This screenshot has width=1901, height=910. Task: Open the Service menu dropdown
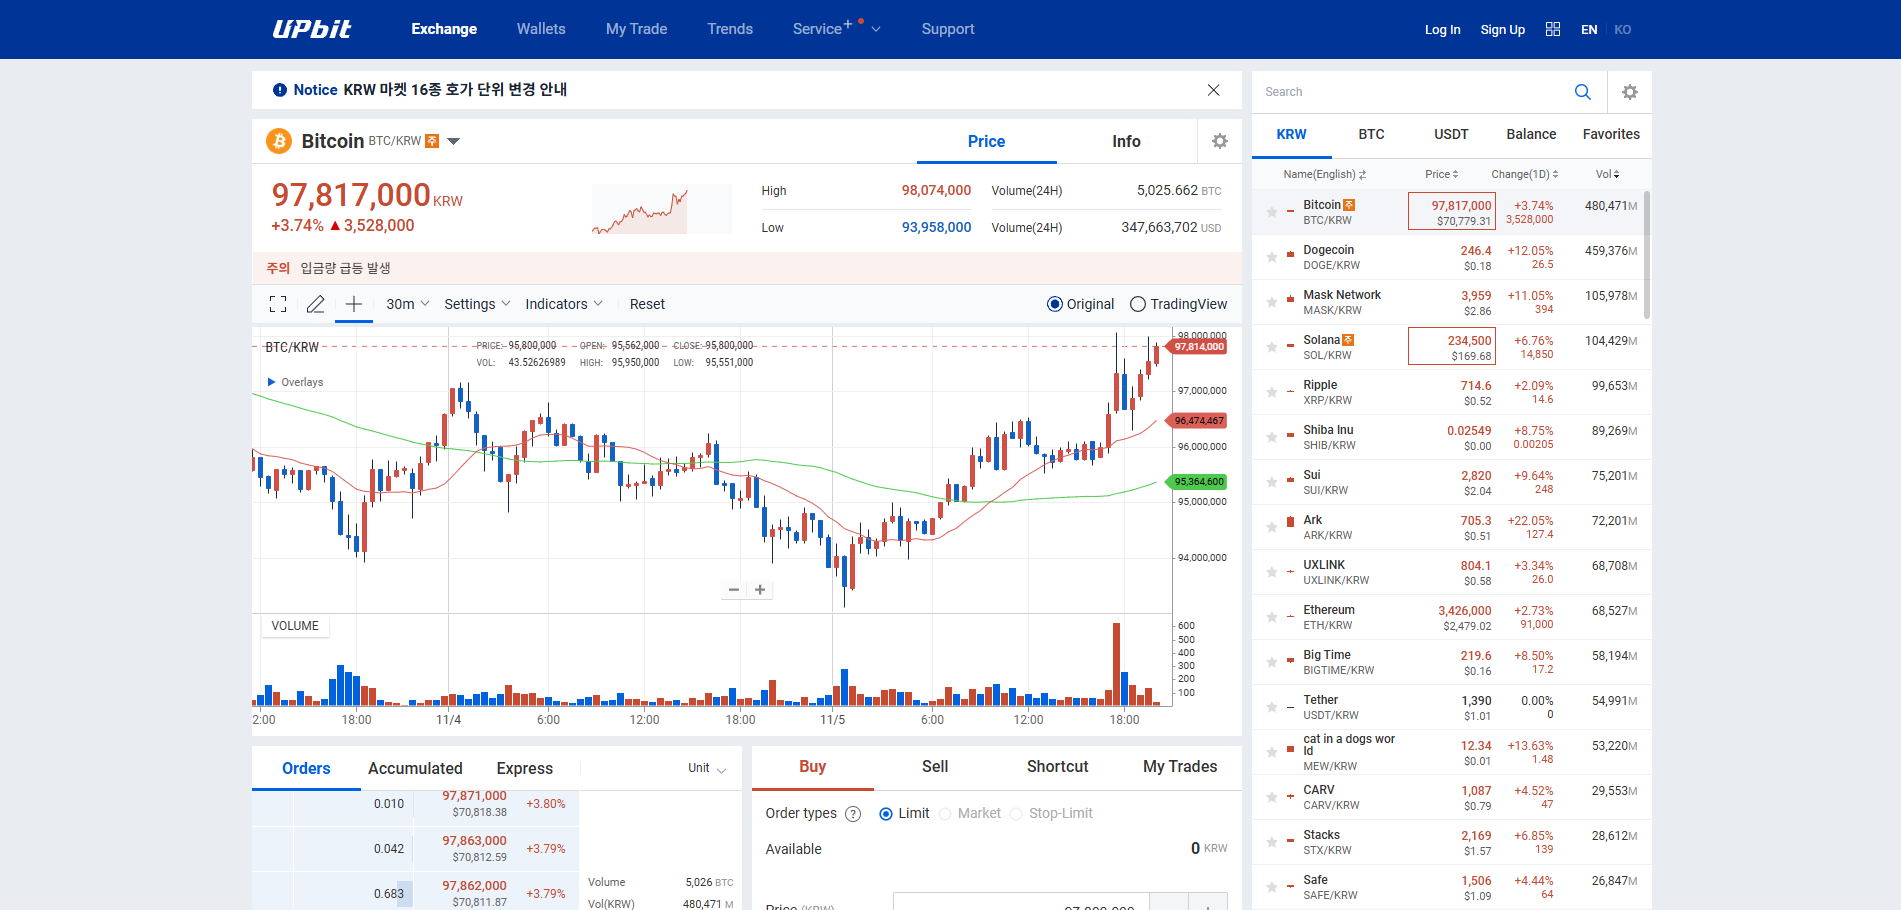[836, 29]
